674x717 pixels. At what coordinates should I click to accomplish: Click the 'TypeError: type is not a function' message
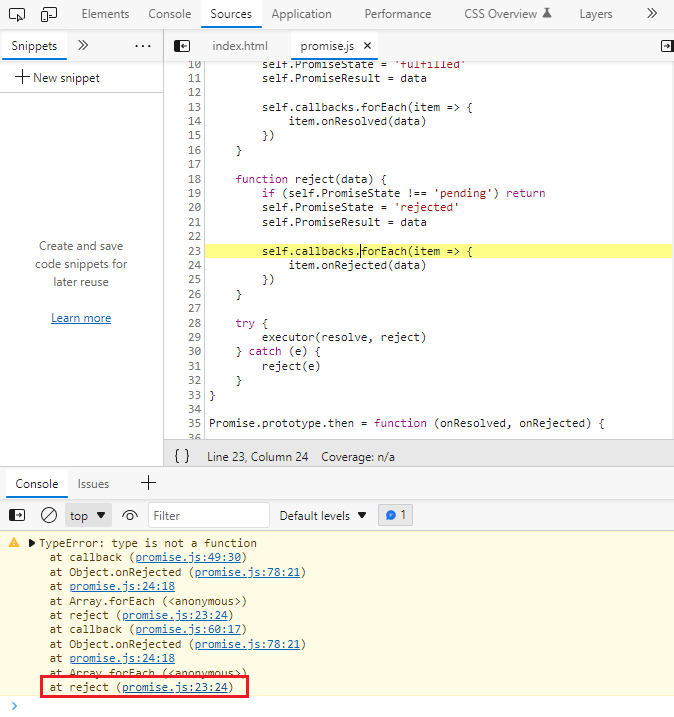coord(148,543)
